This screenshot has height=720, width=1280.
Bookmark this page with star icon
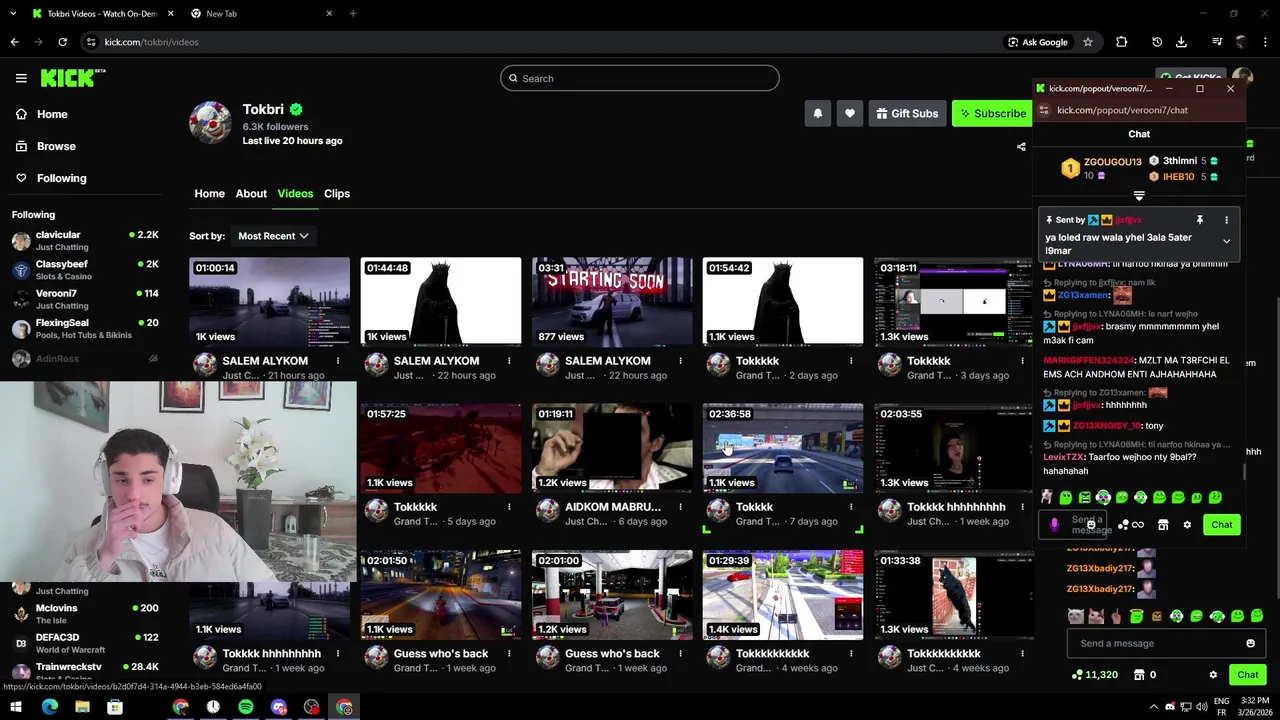(1088, 42)
